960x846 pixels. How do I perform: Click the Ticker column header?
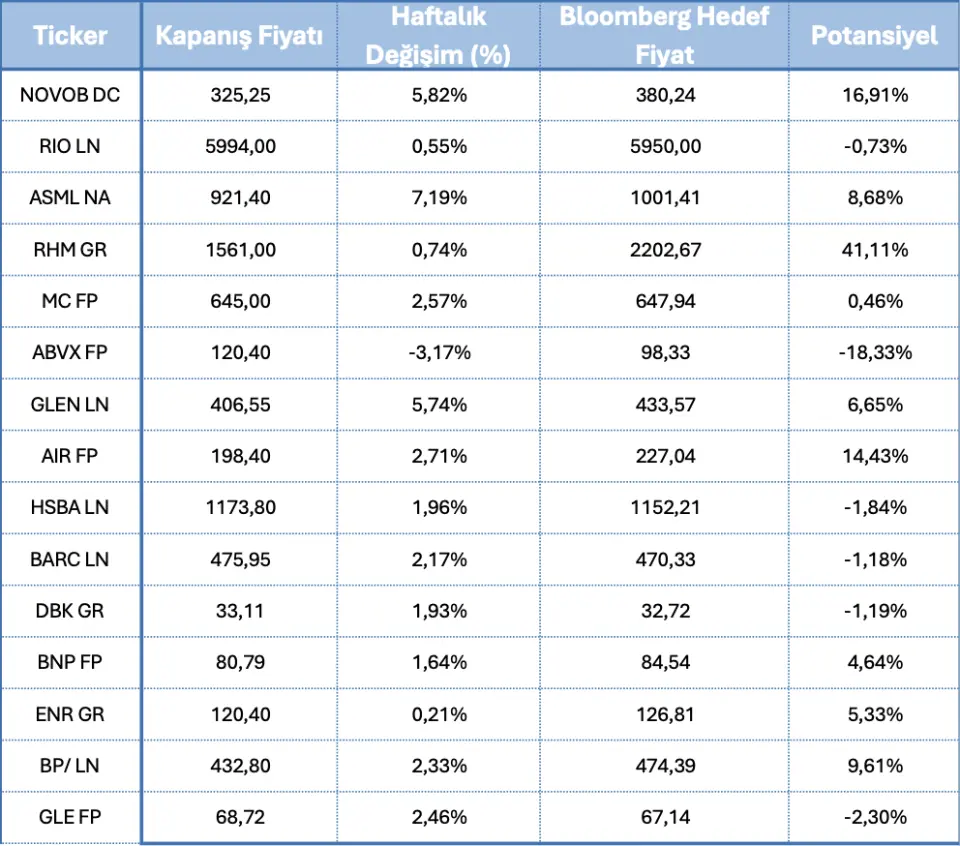(70, 36)
